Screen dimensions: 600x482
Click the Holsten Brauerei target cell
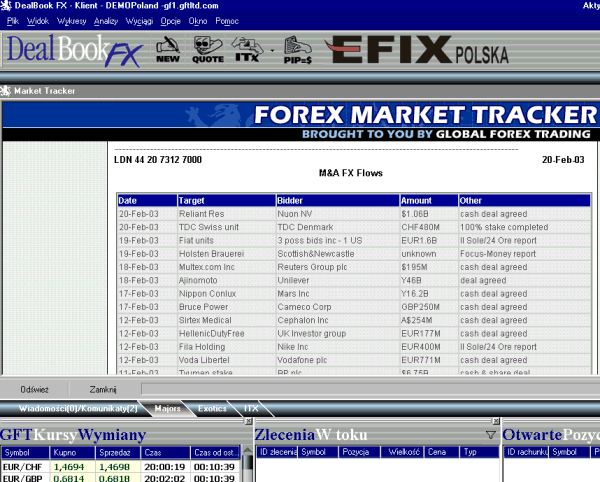tap(227, 254)
